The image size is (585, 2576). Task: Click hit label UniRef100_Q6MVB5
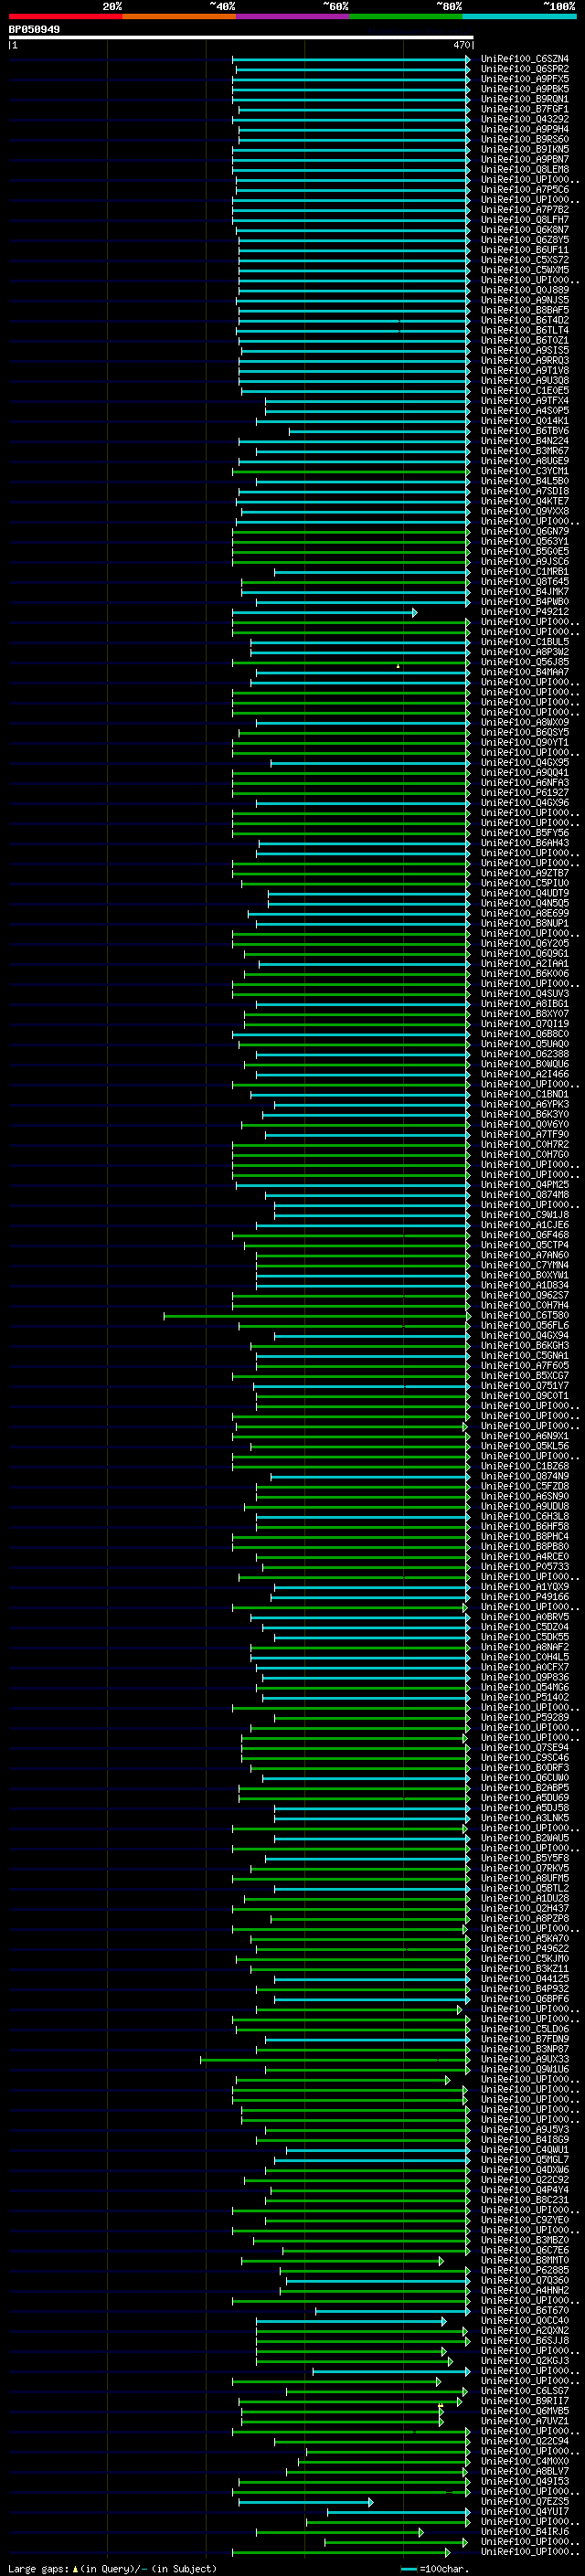point(525,2410)
